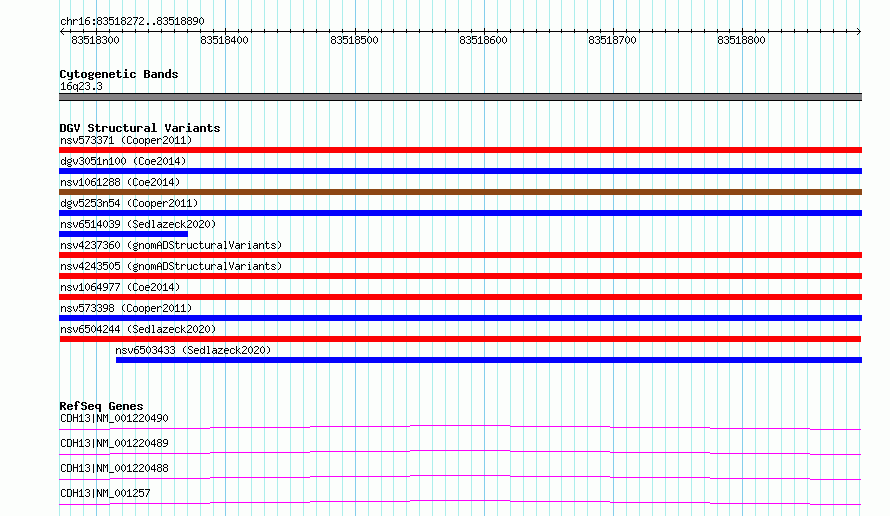Click the magenta intron line for NM_001220488

[460, 477]
